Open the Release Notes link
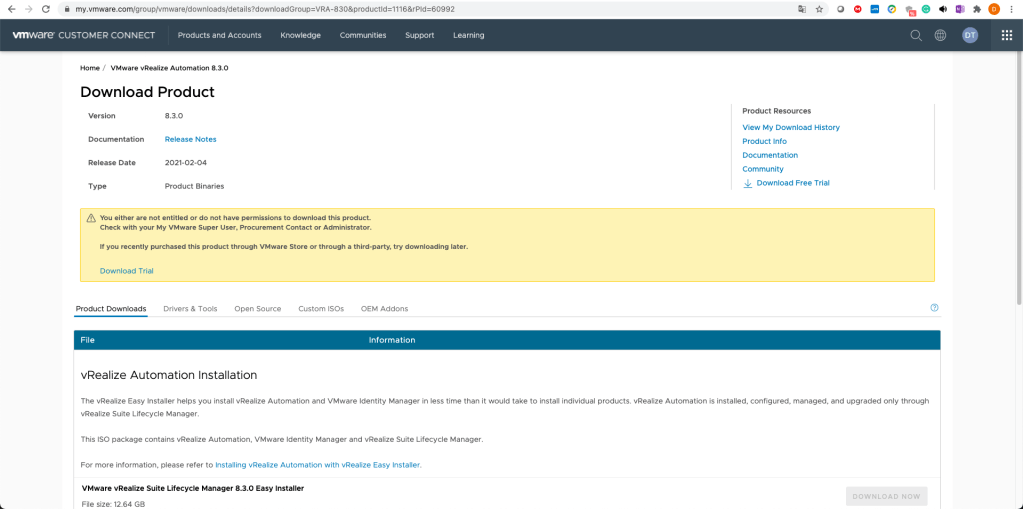Screen dimensions: 1023x509 pyautogui.click(x=190, y=139)
